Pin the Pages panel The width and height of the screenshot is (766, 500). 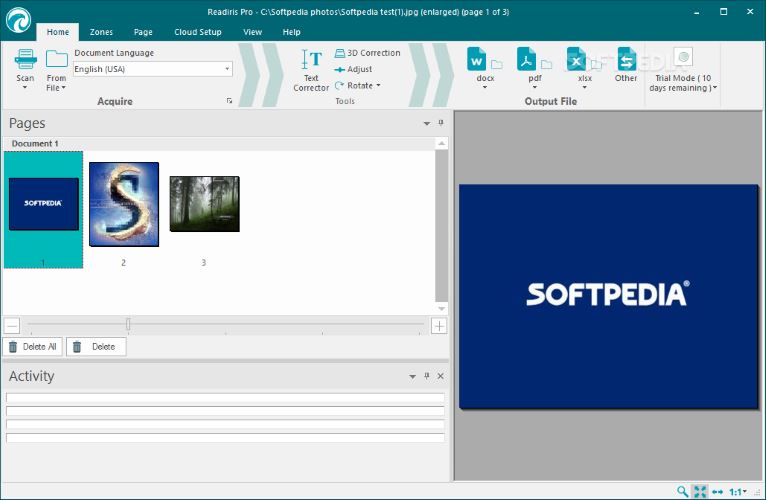[441, 123]
